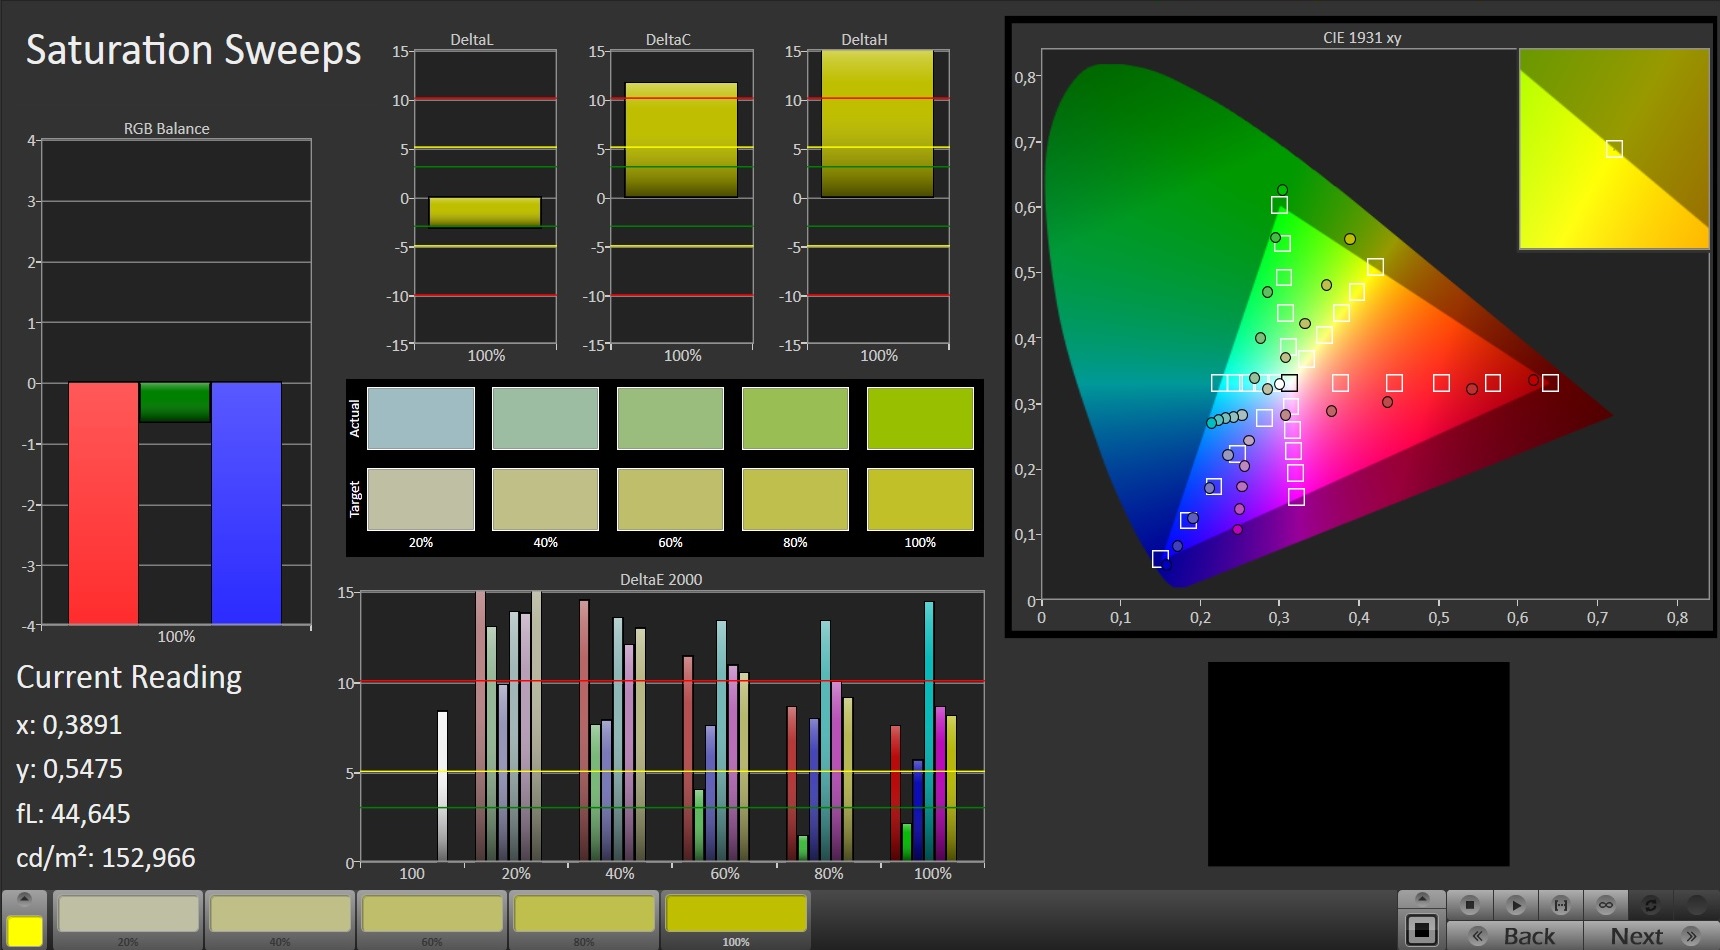The width and height of the screenshot is (1720, 950).
Task: Click the single-read bracket icon
Action: coord(1560,905)
